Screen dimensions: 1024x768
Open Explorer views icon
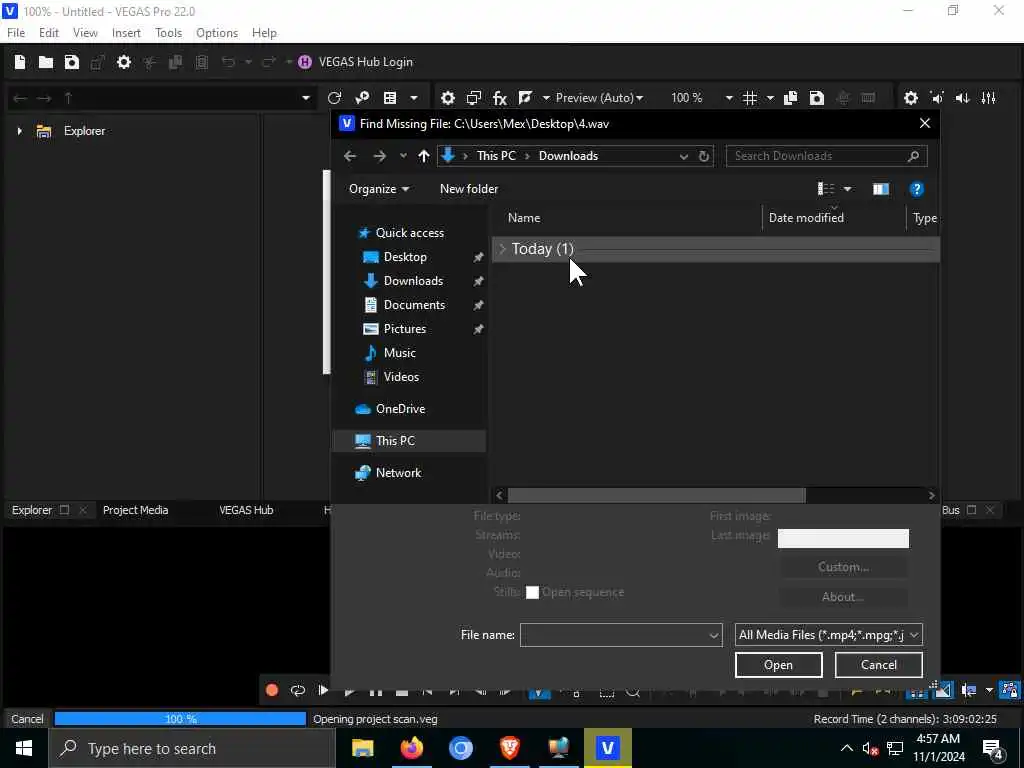click(390, 98)
